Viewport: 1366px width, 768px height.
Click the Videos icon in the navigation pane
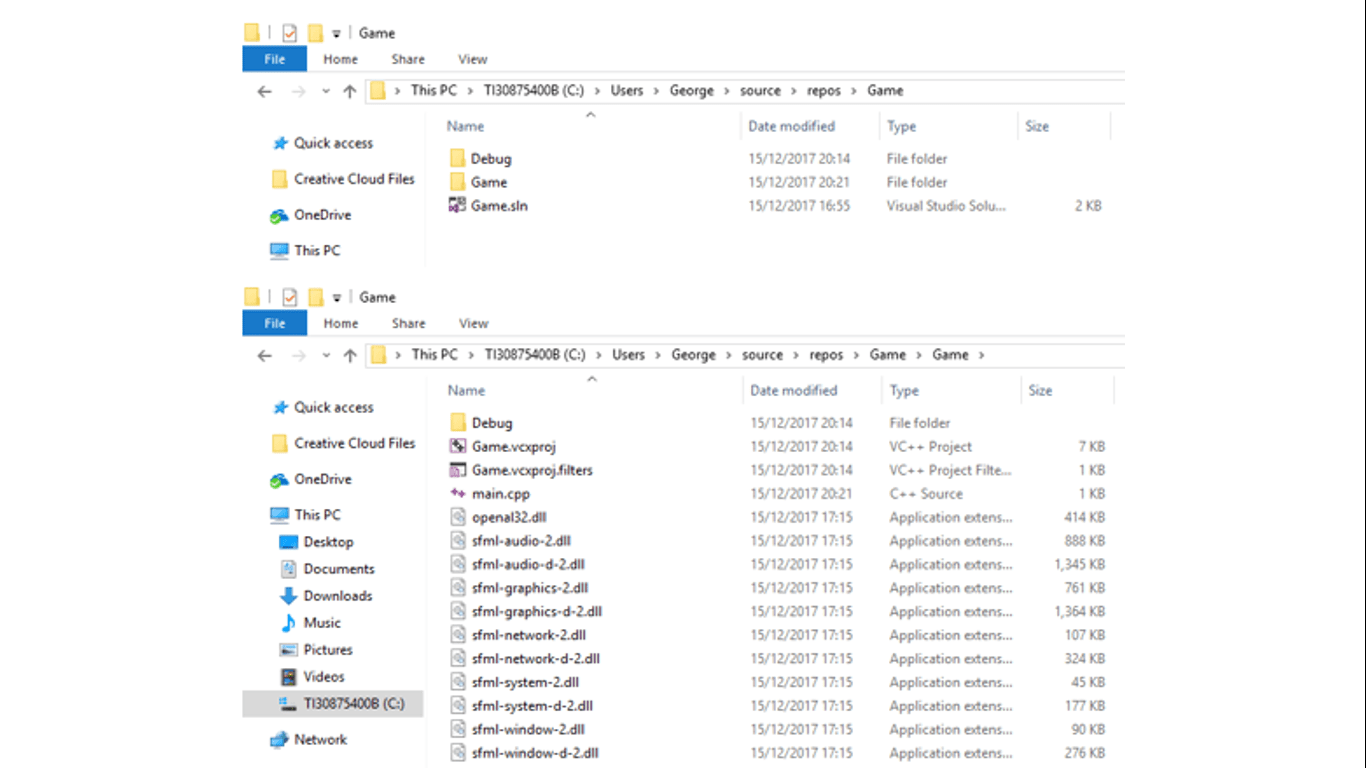[288, 677]
